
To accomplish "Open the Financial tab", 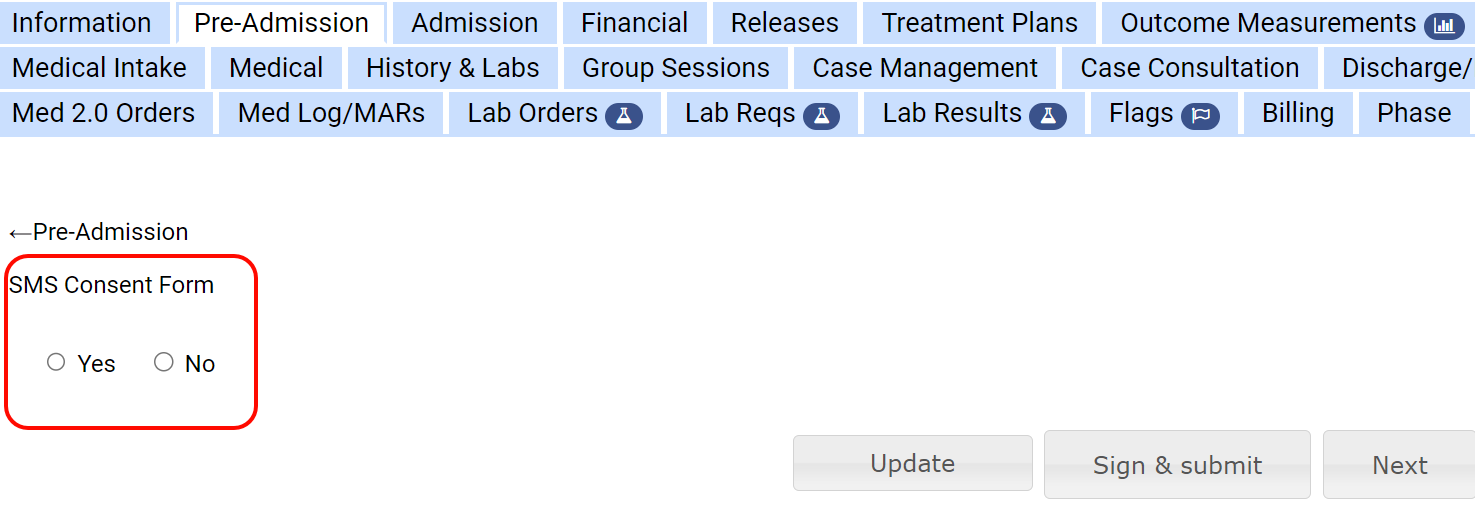I will (634, 23).
